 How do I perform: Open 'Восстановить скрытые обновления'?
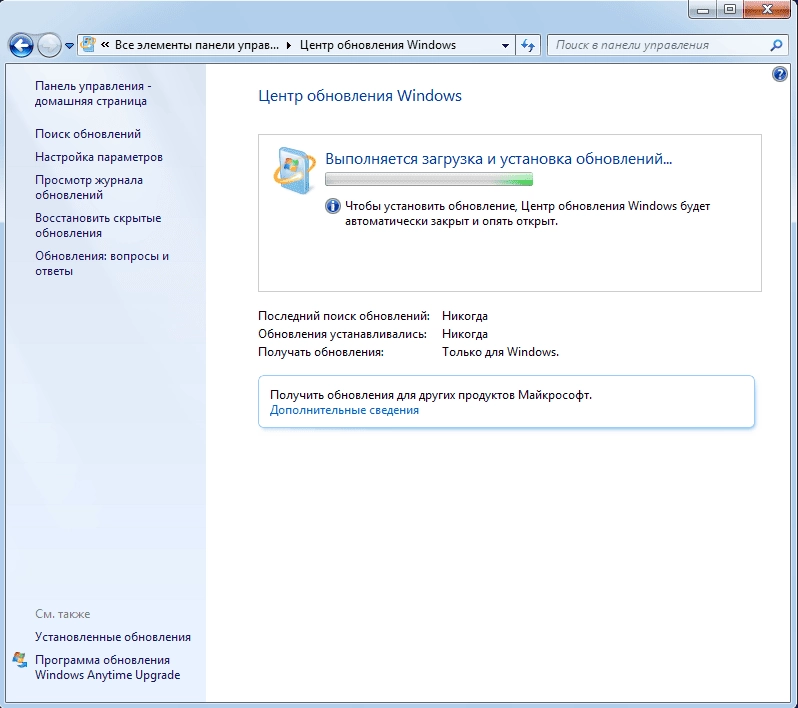coord(98,225)
